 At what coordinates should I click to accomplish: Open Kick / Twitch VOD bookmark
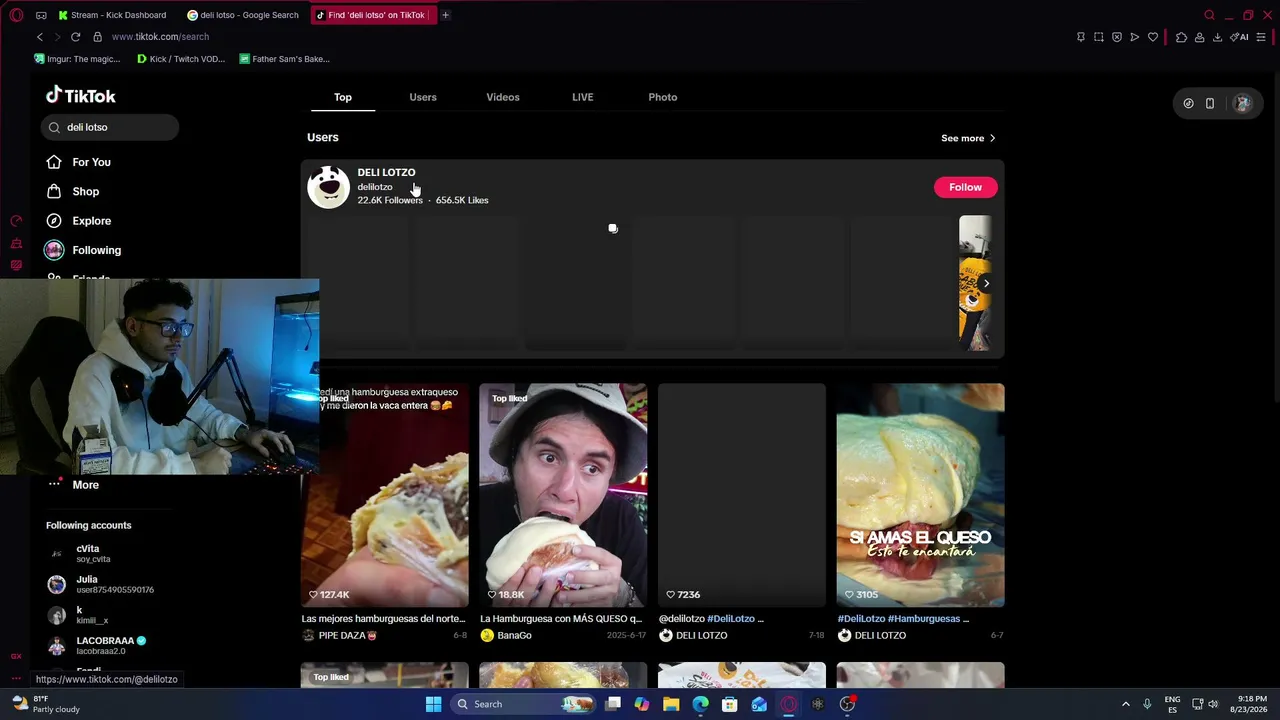click(x=181, y=59)
